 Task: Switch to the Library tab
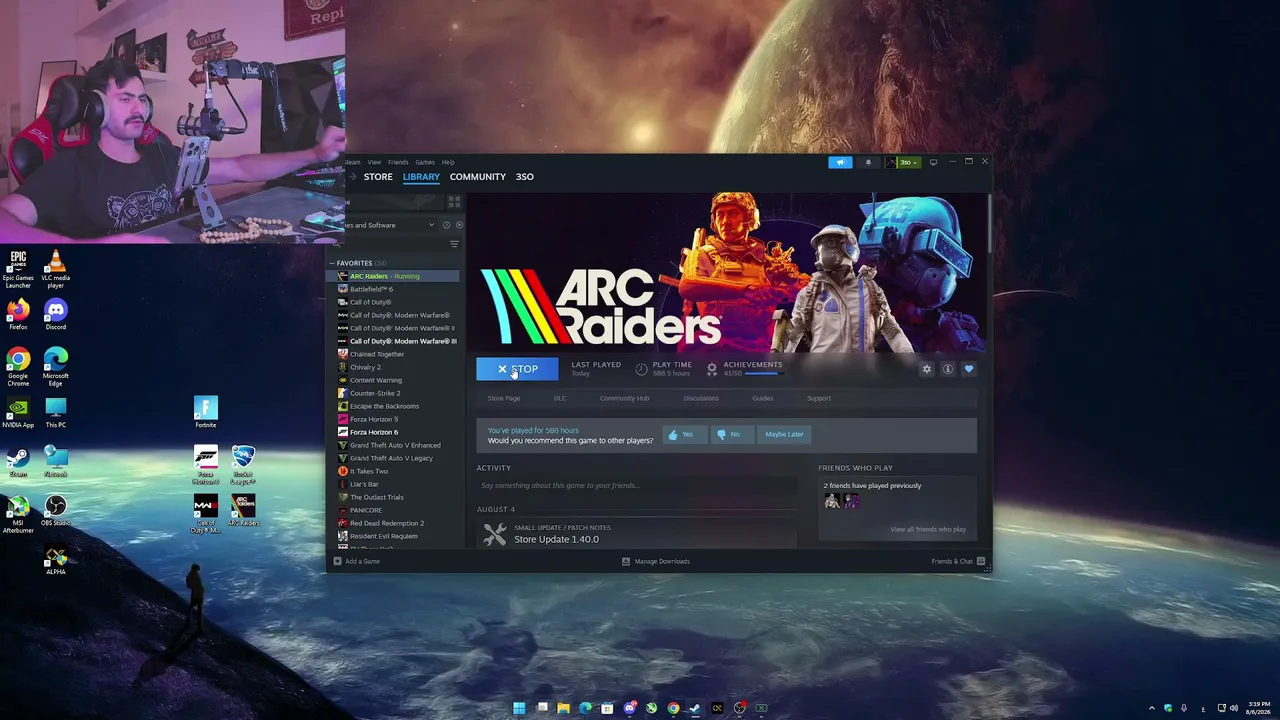pos(421,177)
